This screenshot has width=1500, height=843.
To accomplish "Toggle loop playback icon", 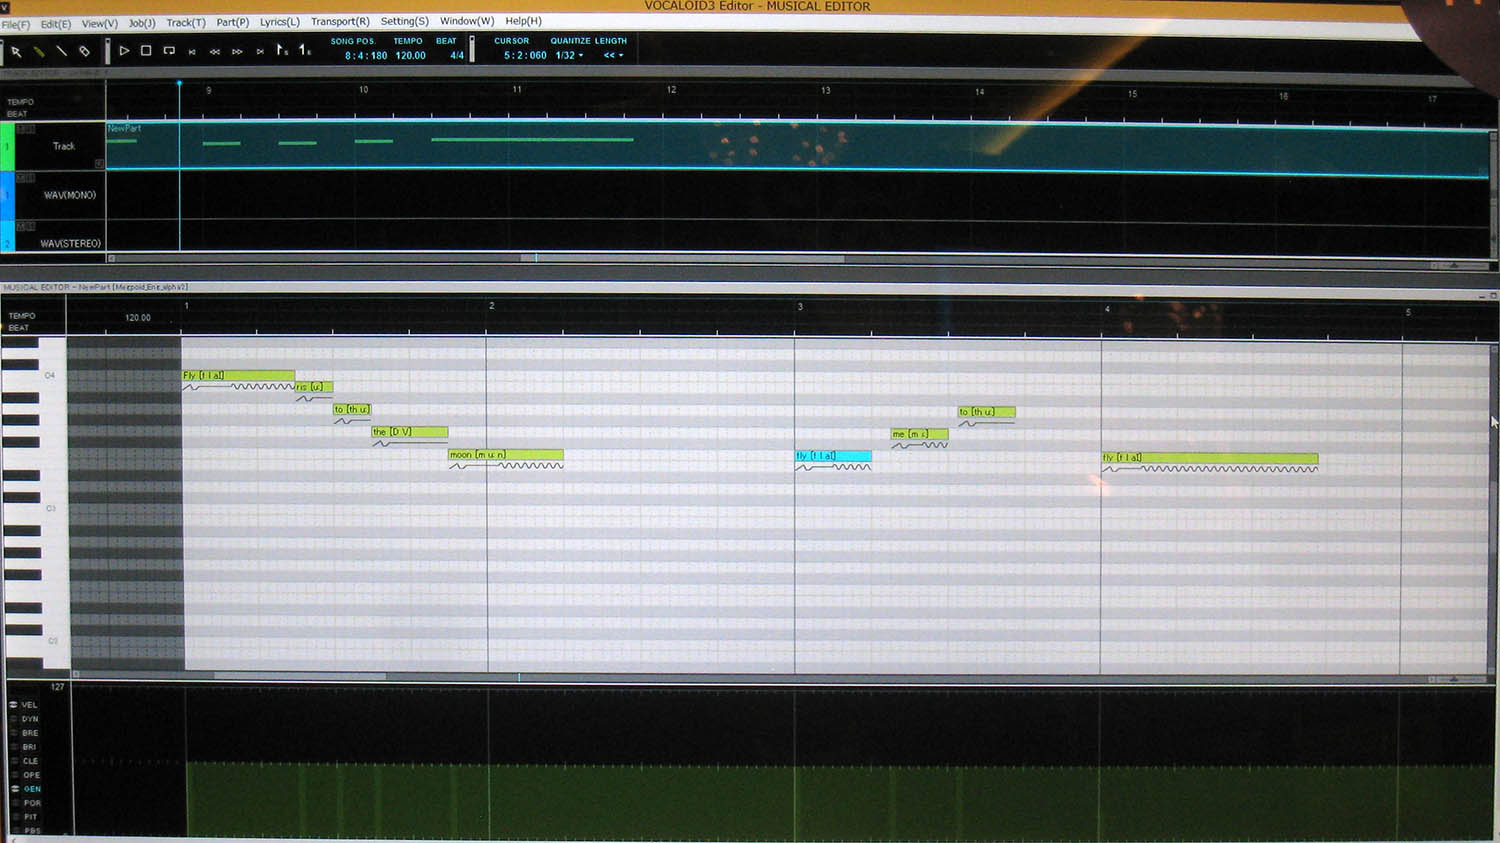I will 169,51.
